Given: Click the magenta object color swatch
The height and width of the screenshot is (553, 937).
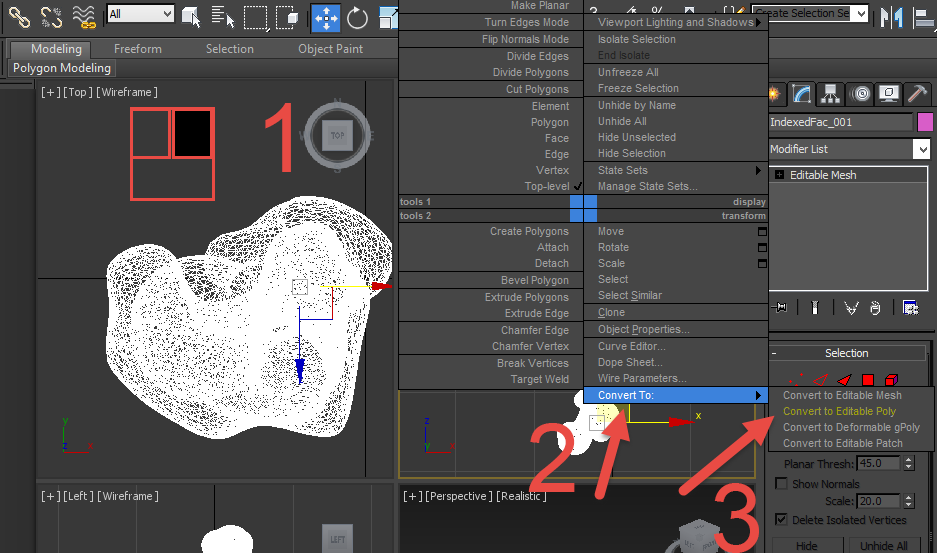Looking at the screenshot, I should (924, 122).
